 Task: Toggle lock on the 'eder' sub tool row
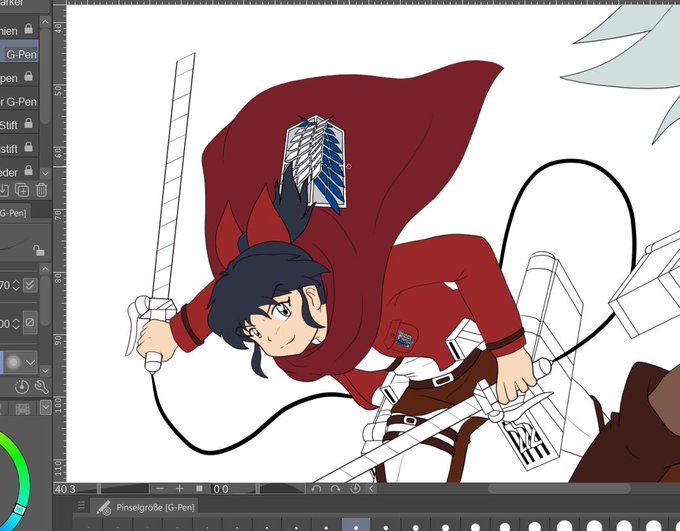tap(28, 170)
